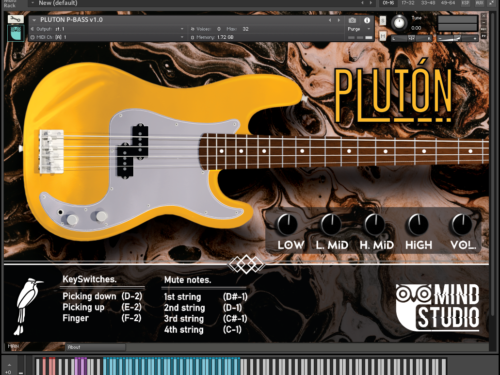Click the Tune value 0.00
This screenshot has width=500, height=375.
tap(416, 28)
